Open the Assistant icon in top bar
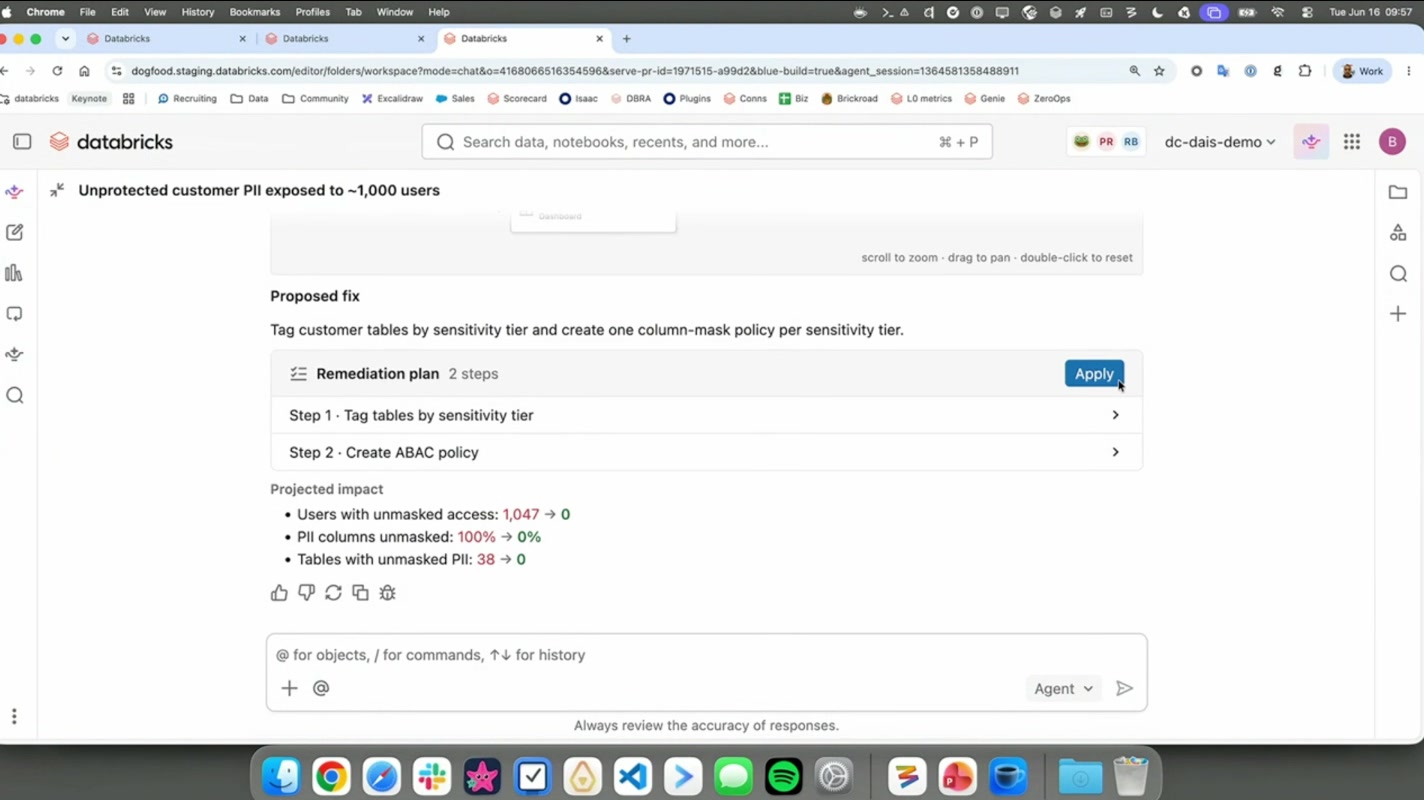The image size is (1424, 800). 1311,142
